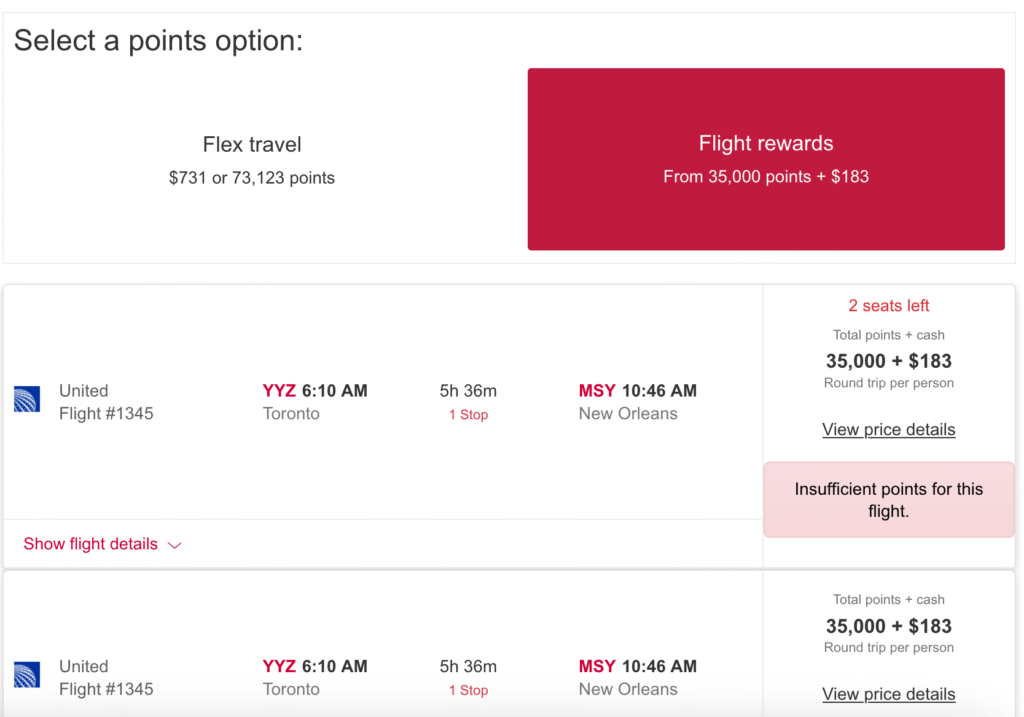The height and width of the screenshot is (717, 1024).
Task: Click the insufficient points notification box
Action: 888,500
